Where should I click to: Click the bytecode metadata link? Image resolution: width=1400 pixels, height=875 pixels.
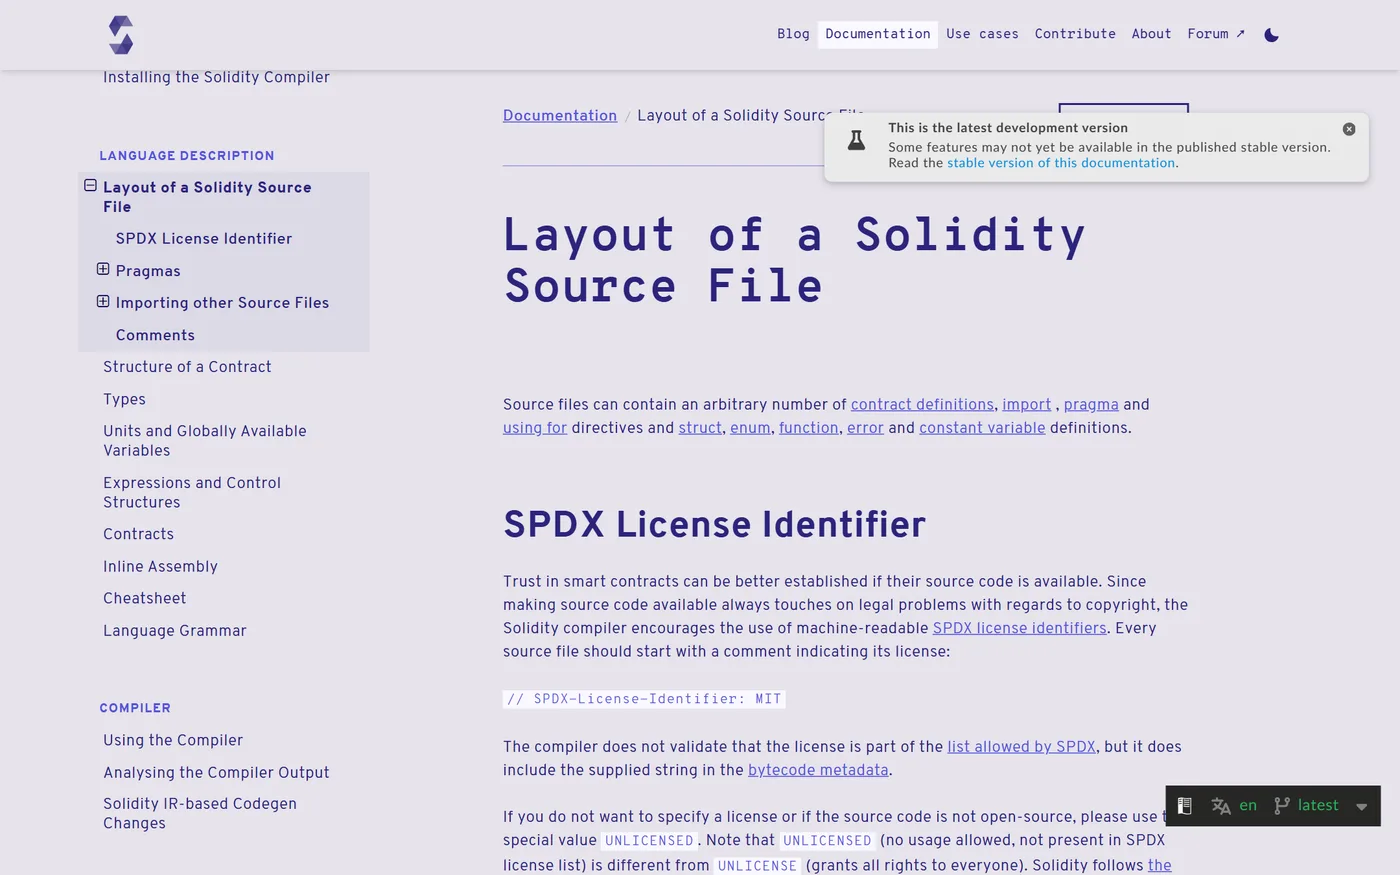coord(818,770)
